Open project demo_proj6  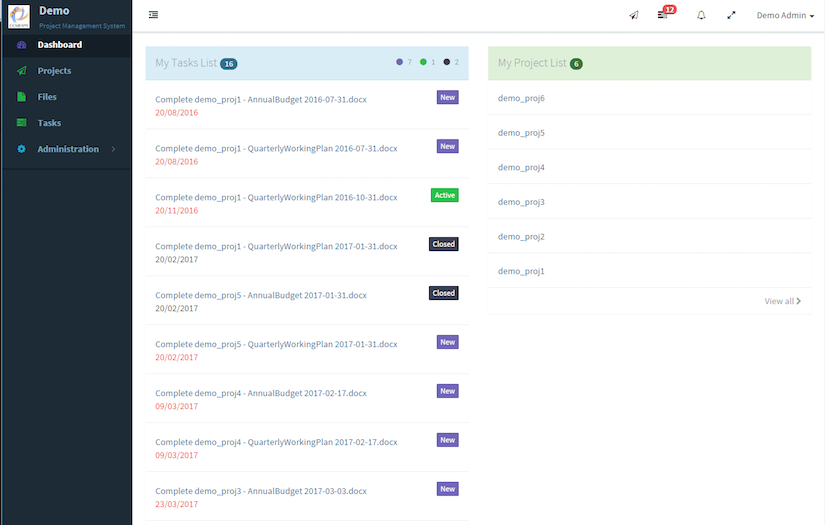521,98
